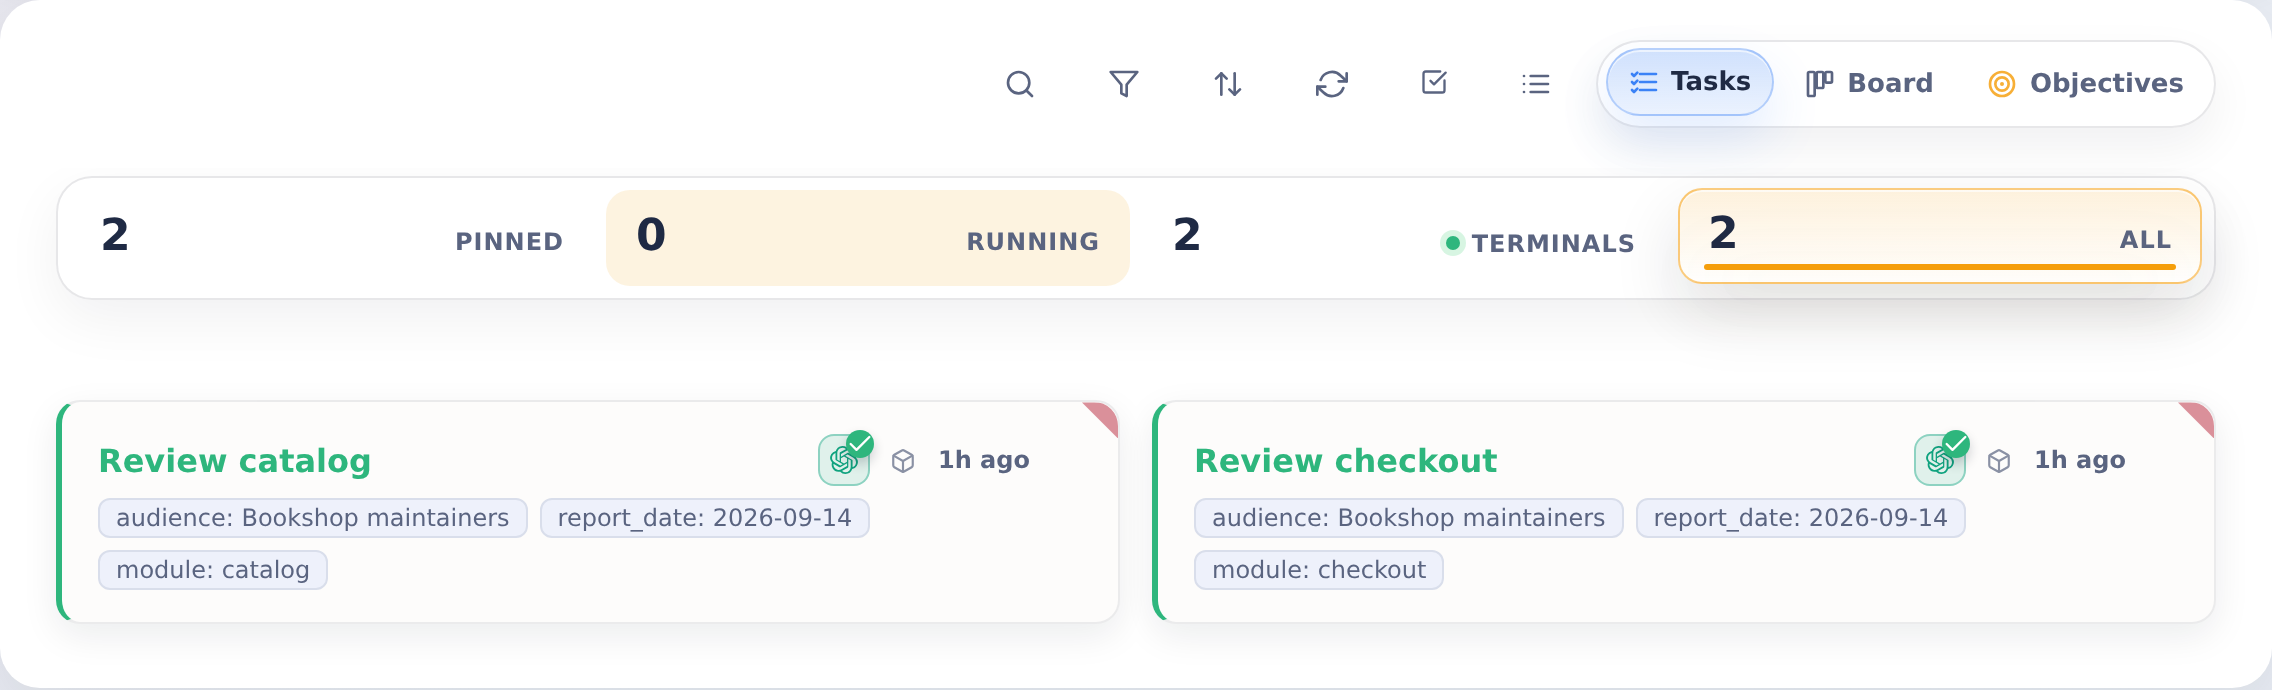
Task: Select the Terminals counter filter
Action: click(x=1404, y=238)
